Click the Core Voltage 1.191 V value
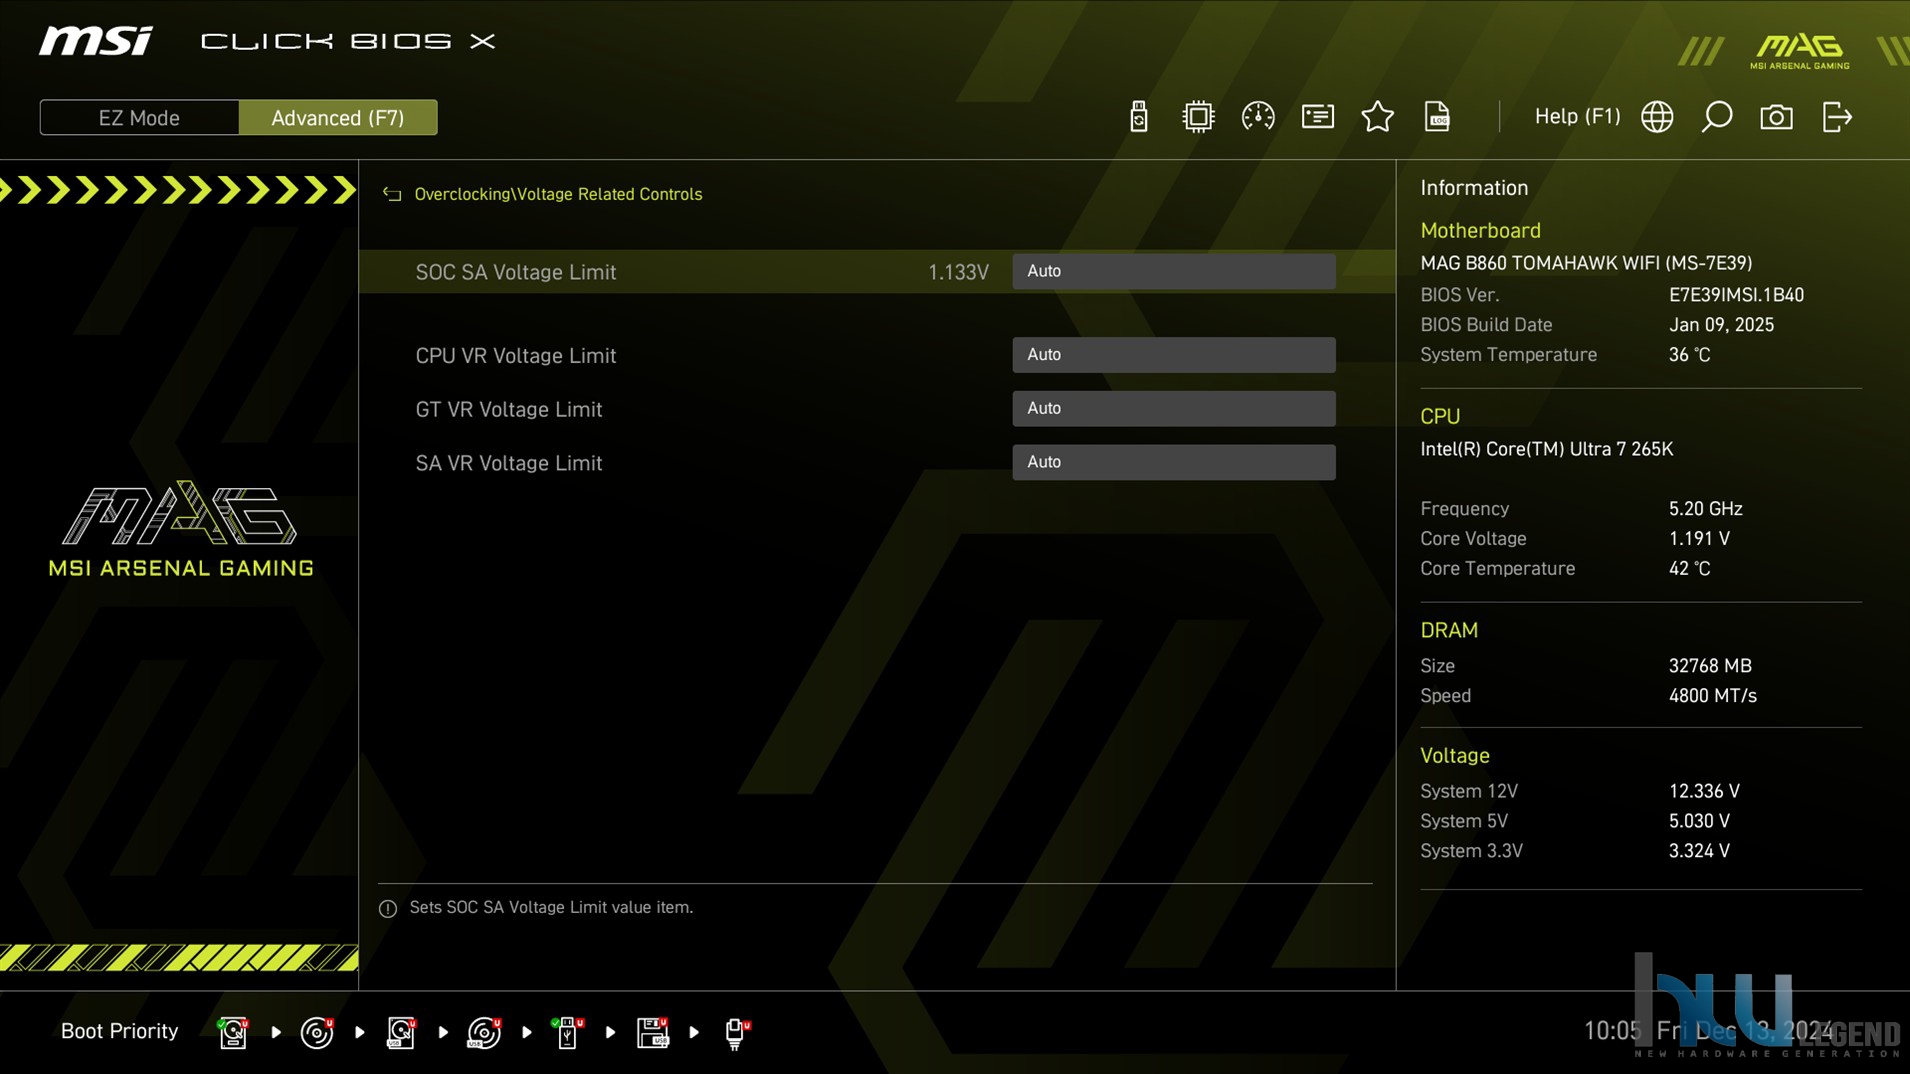 coord(1699,539)
